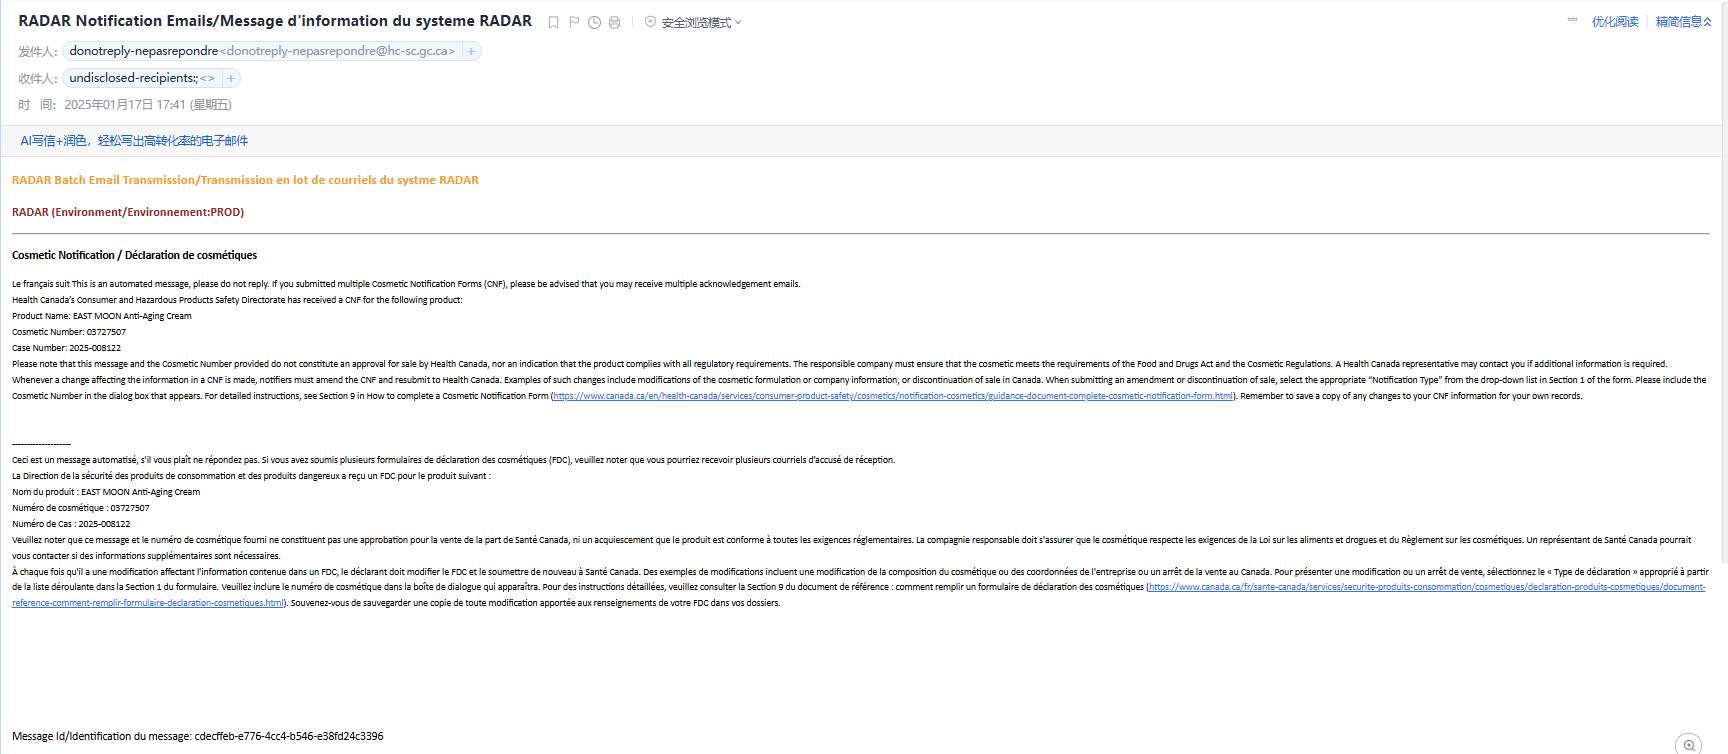
Task: Click 'Product Name: EAST MOON Anti-Aging Cream'
Action: (x=102, y=316)
